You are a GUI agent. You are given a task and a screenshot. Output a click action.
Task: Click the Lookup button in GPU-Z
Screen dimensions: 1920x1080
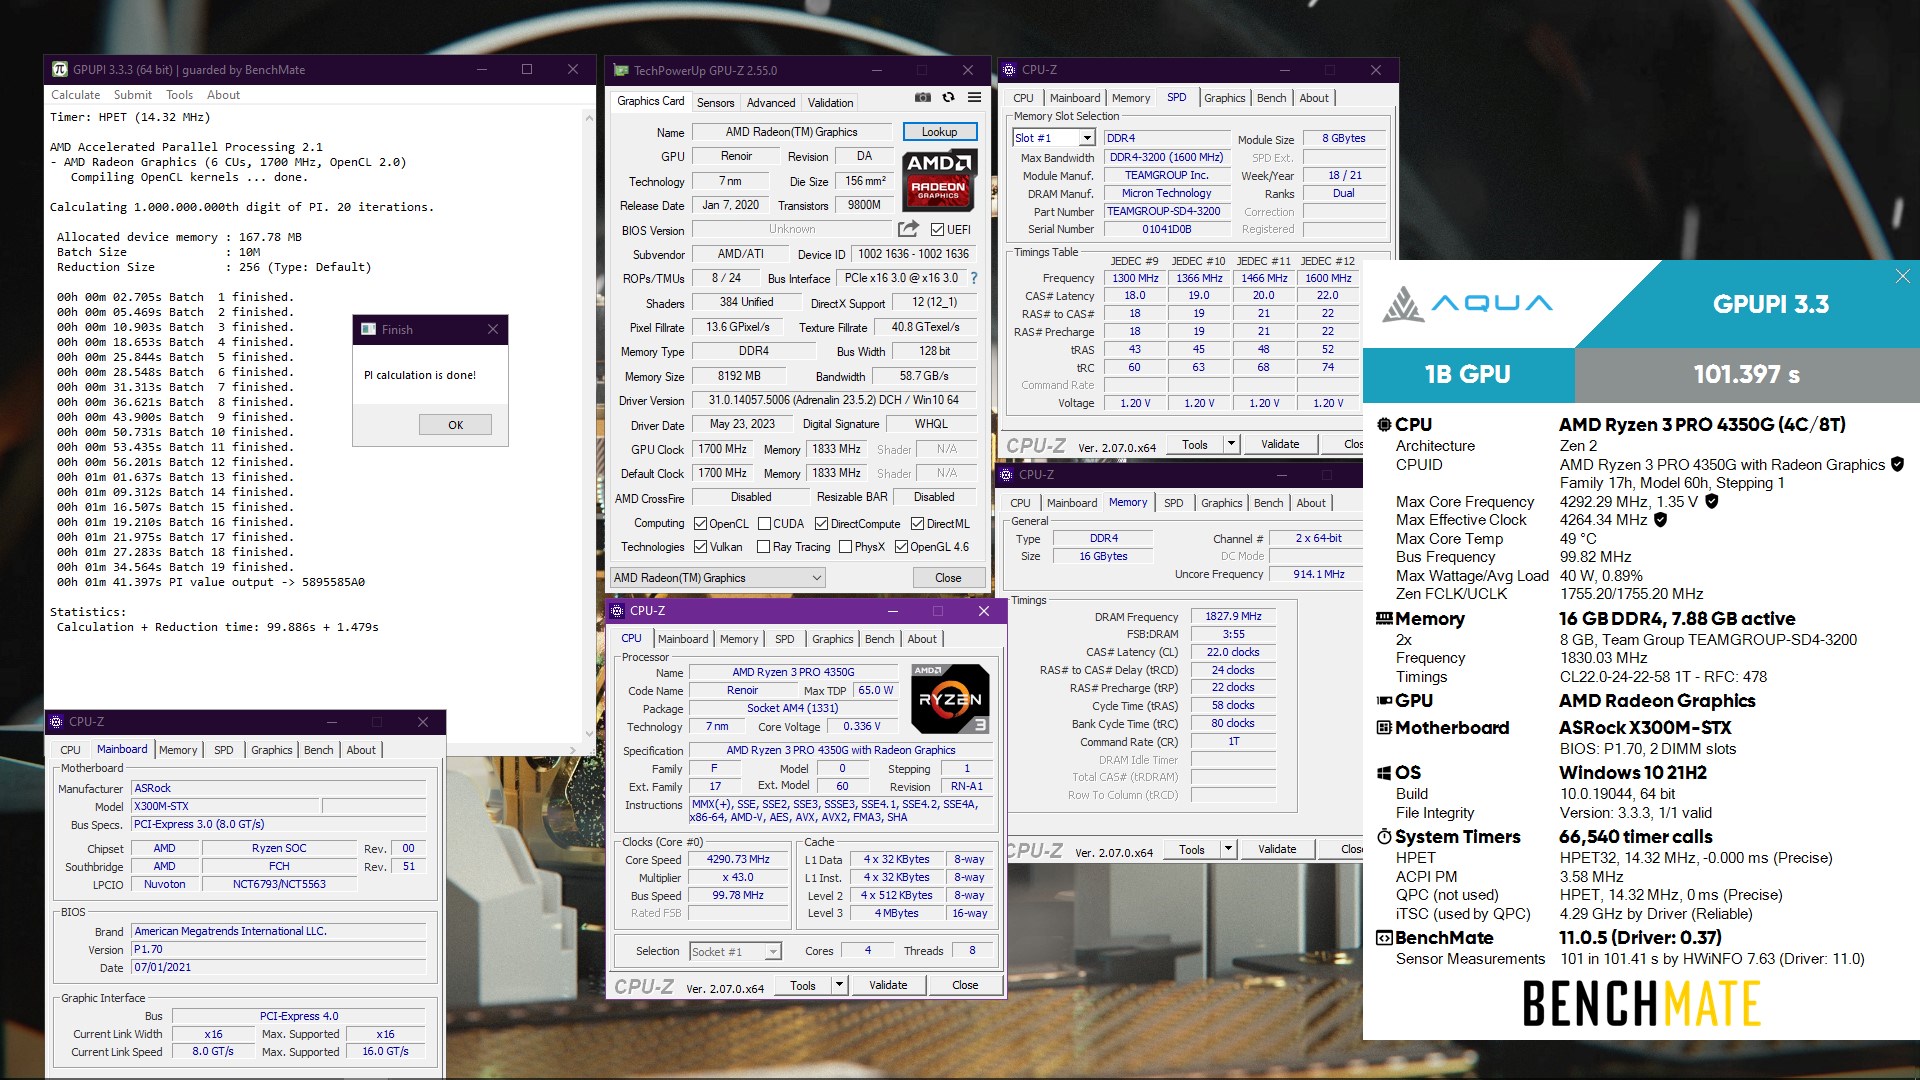tap(939, 132)
